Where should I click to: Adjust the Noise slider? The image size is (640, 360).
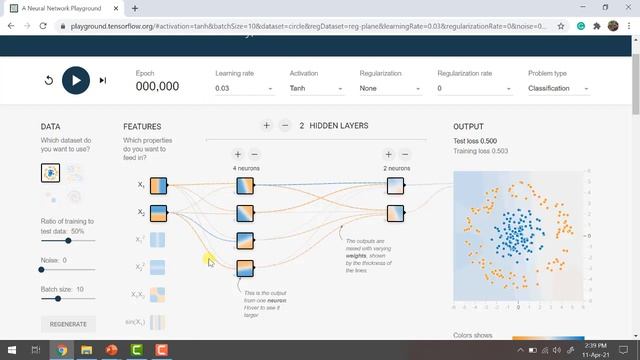click(x=68, y=269)
